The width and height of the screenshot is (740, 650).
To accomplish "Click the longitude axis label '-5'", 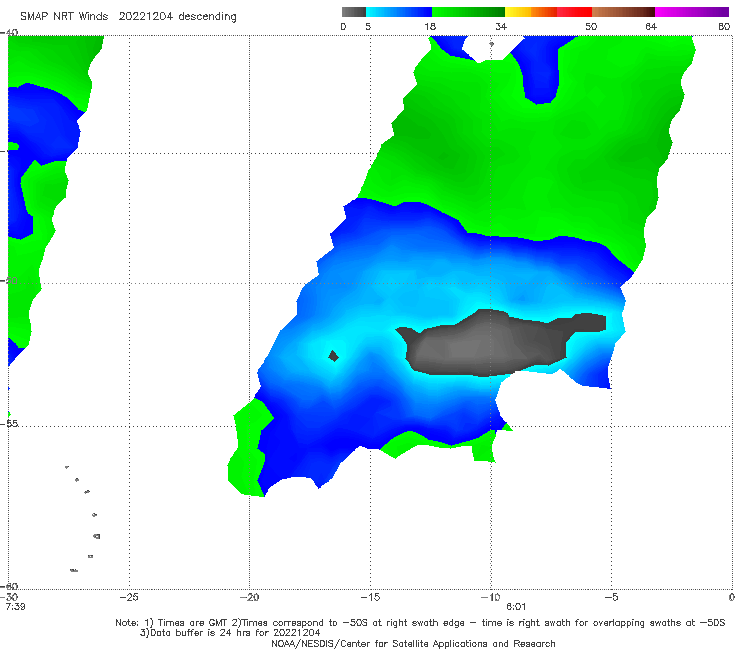I will (x=611, y=597).
